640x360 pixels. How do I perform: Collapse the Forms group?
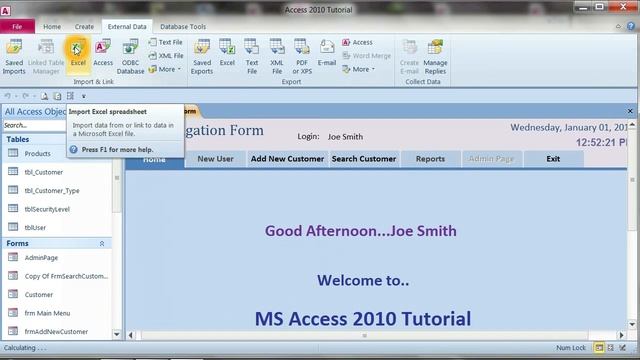102,243
